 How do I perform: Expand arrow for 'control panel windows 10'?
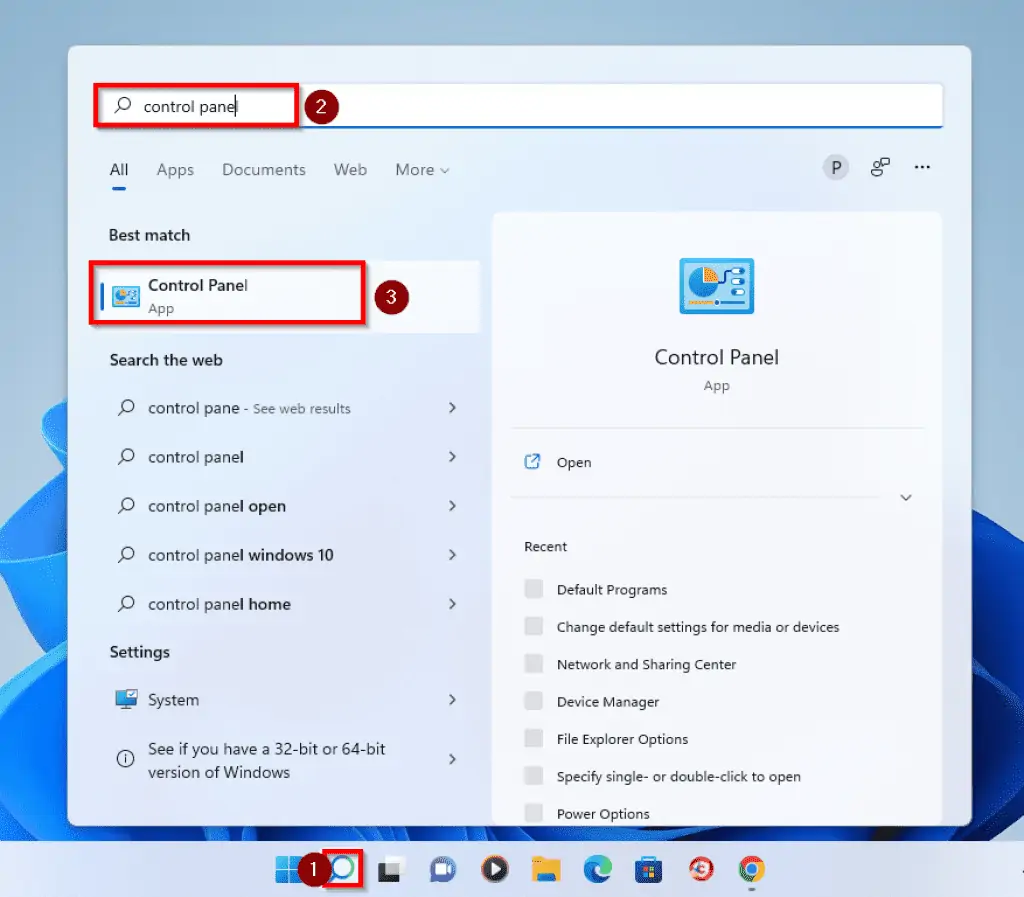coord(452,555)
